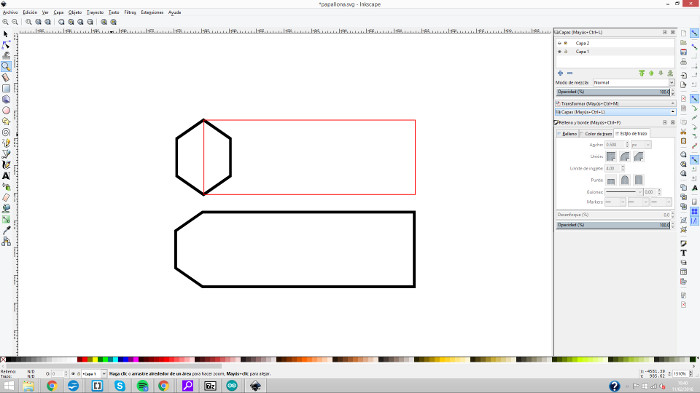Switch to Color de trazo tab
This screenshot has width=700, height=393.
[x=596, y=134]
